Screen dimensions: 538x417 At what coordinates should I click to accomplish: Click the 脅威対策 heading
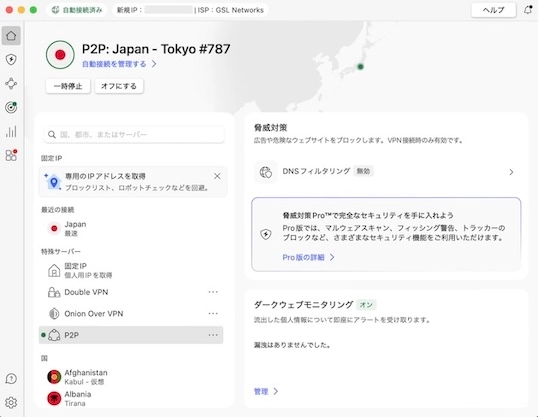point(270,128)
